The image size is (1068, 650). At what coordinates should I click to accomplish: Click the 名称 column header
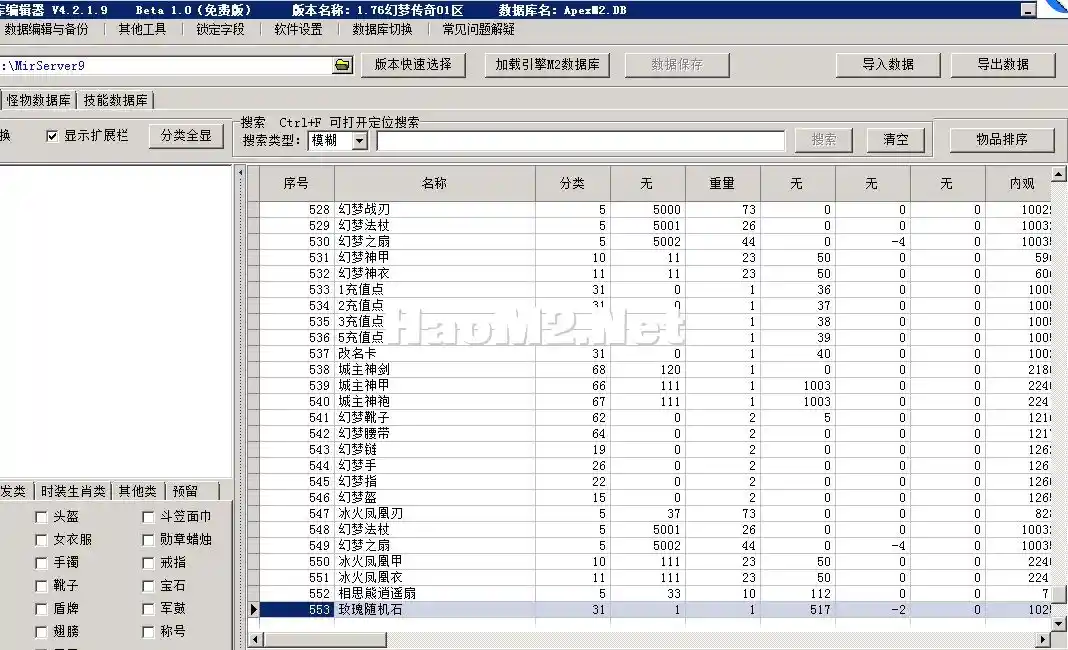click(435, 183)
